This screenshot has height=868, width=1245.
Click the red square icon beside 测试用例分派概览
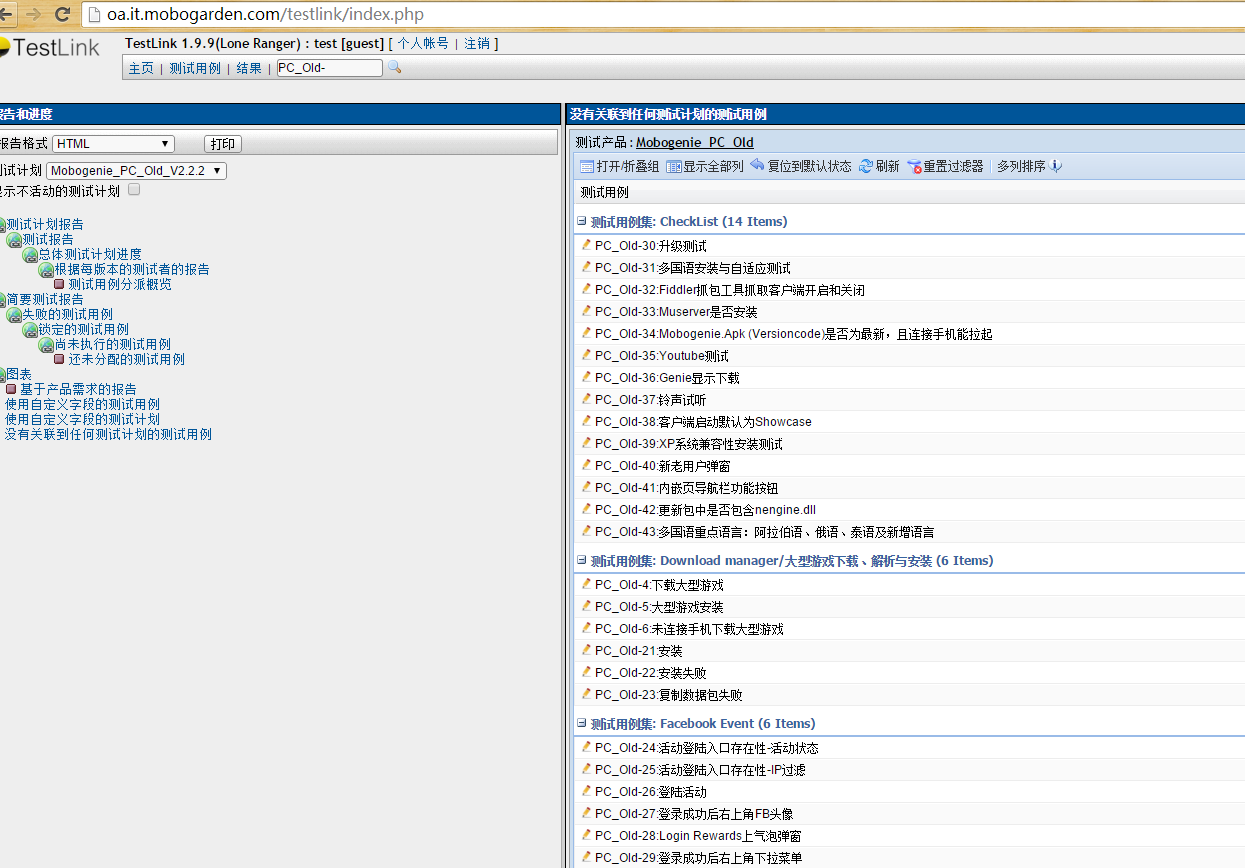pos(59,285)
